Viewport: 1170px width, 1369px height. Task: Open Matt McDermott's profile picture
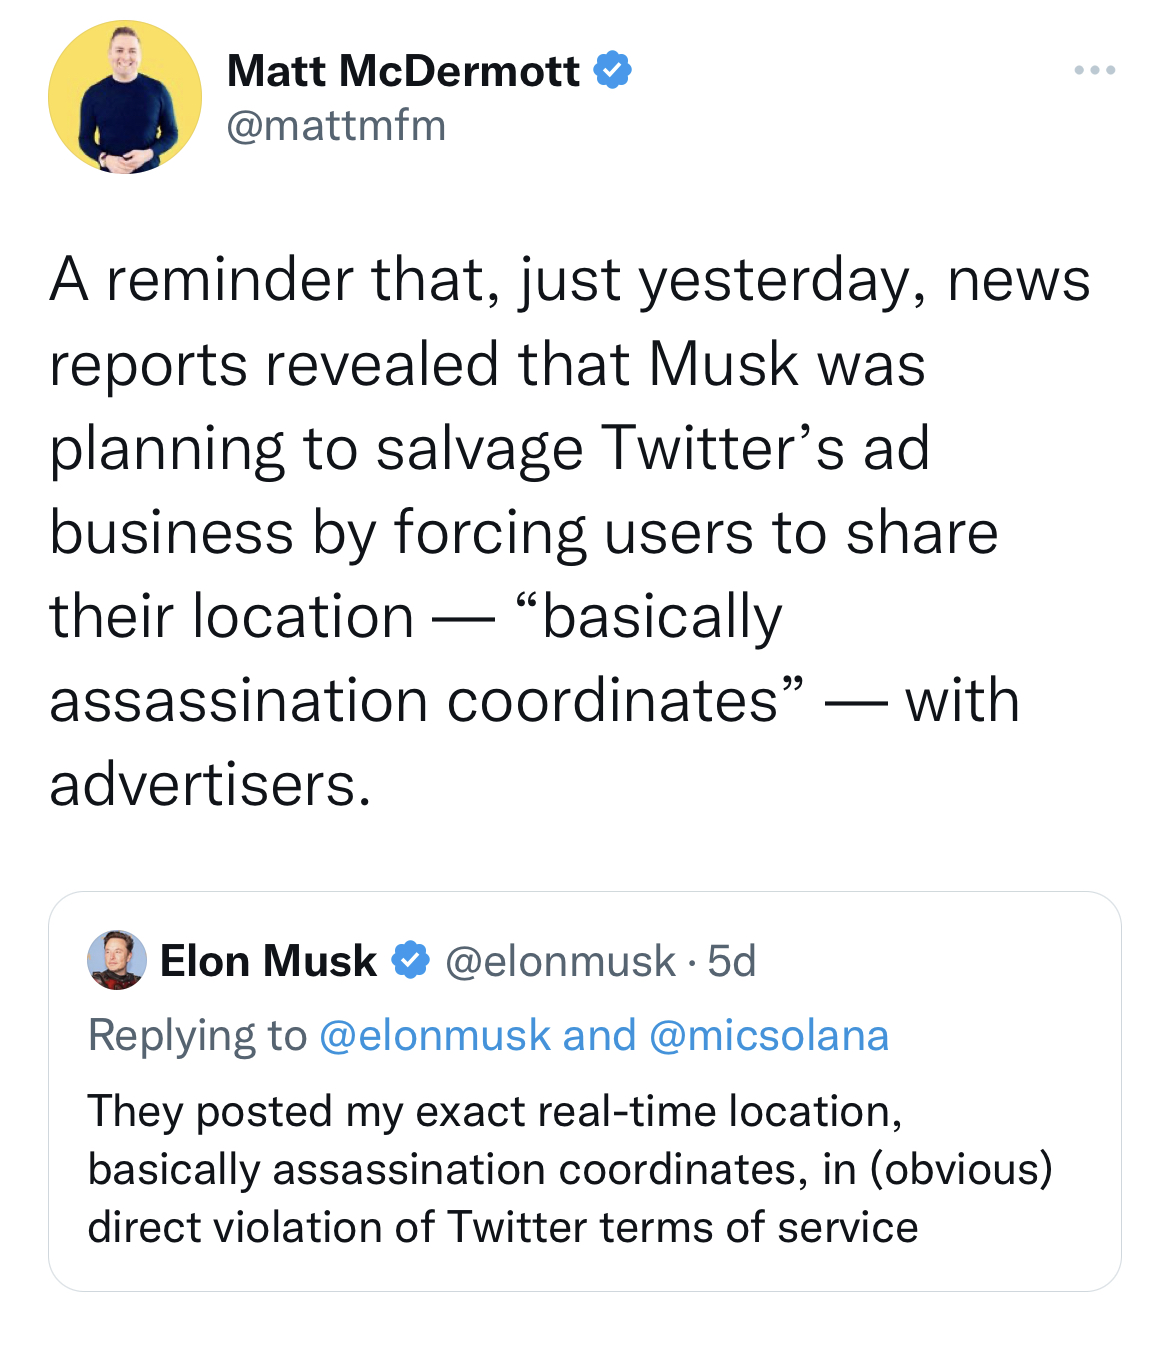(x=125, y=97)
